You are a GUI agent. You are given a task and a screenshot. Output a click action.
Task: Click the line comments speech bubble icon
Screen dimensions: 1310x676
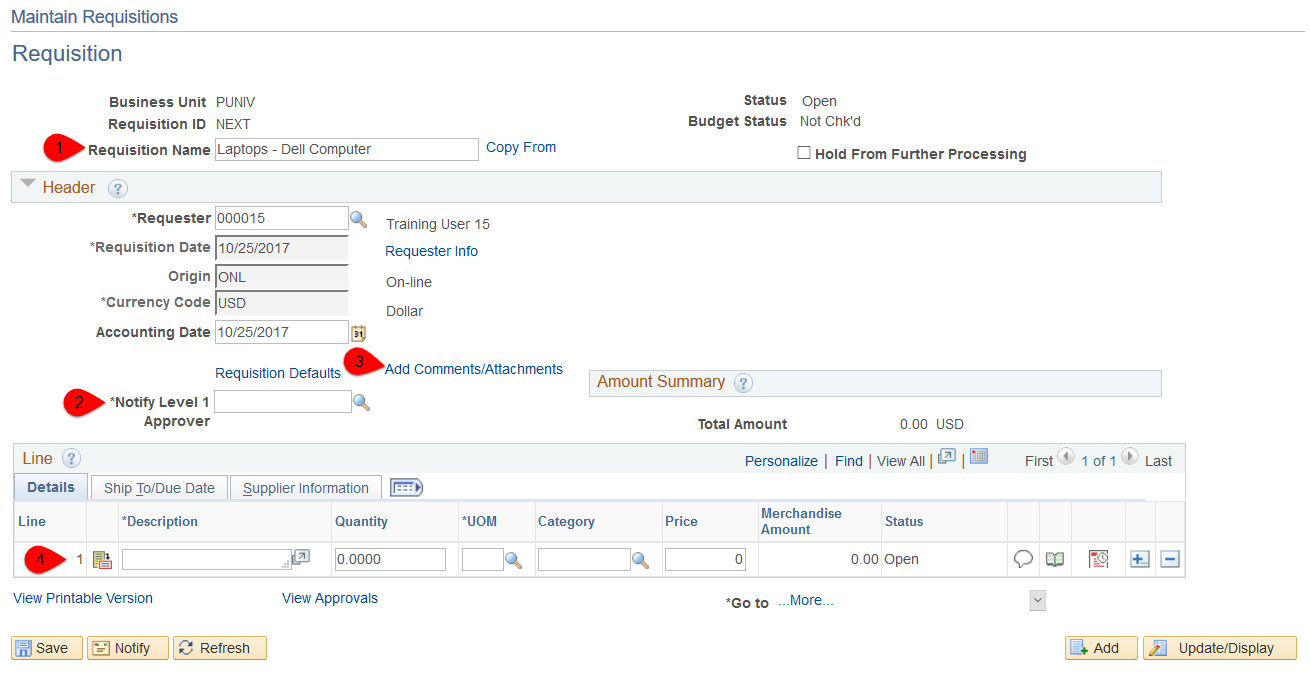click(1023, 559)
